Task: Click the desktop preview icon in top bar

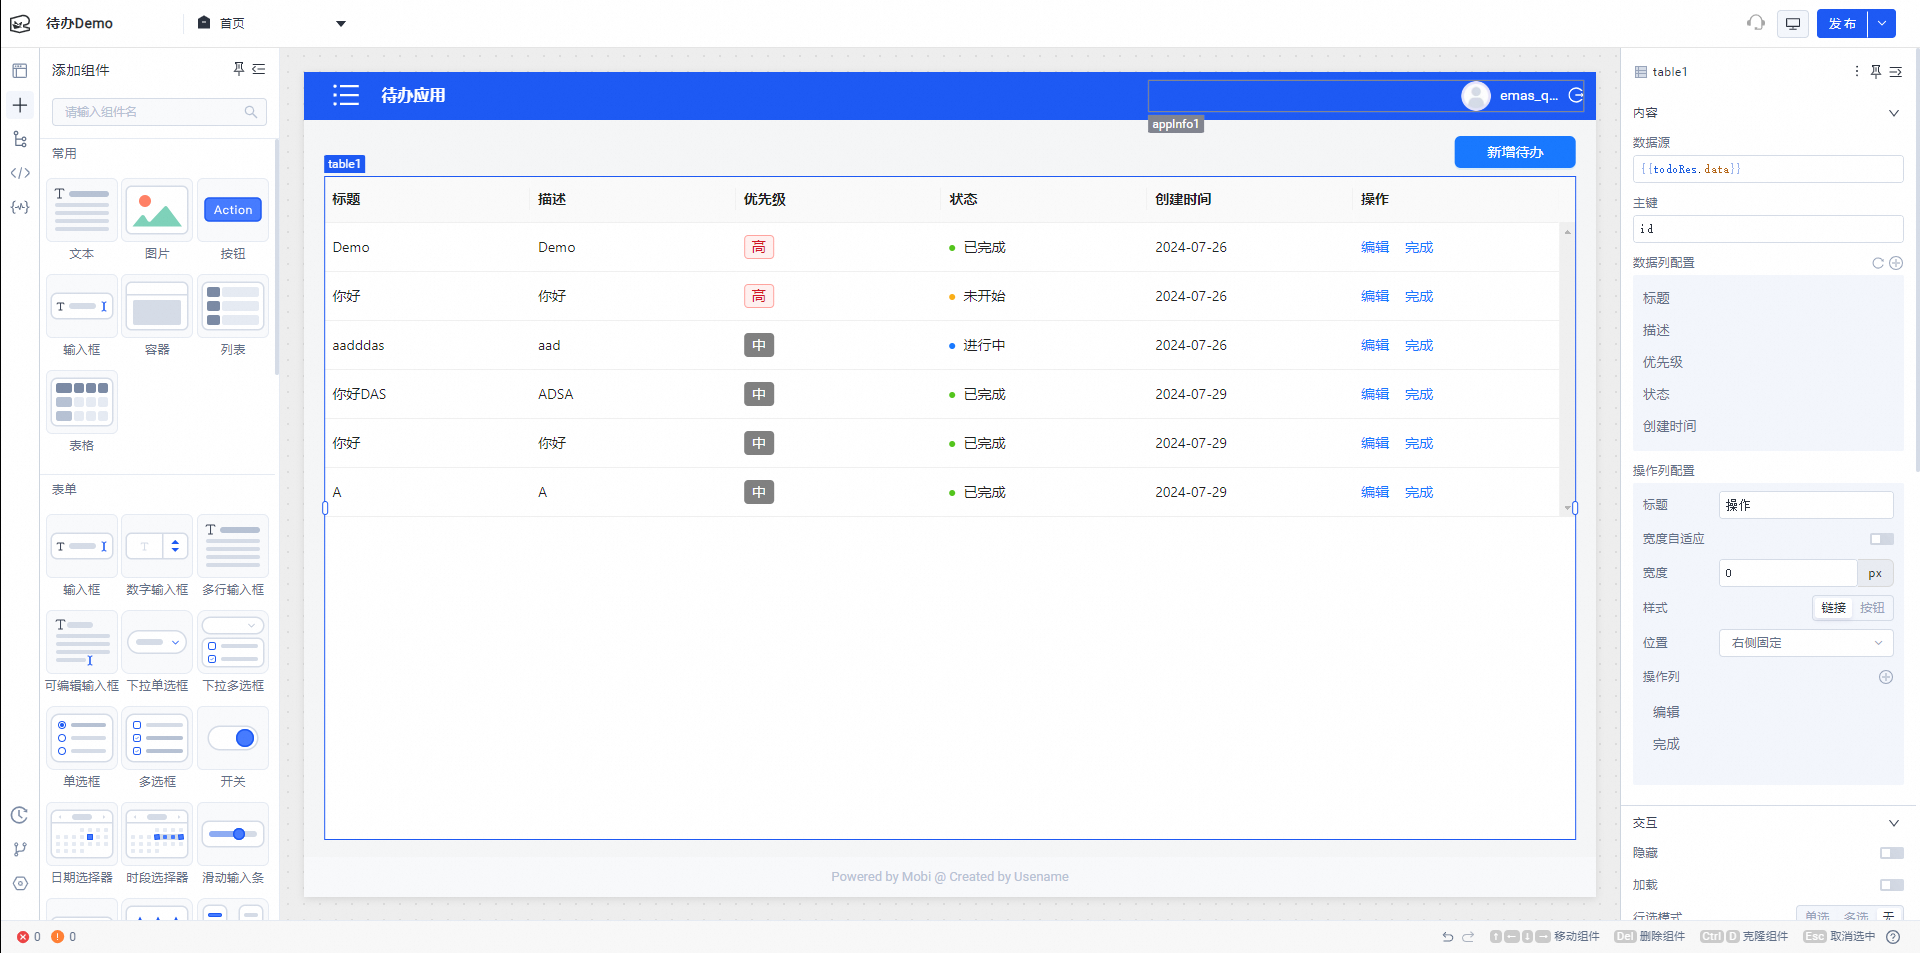Action: 1793,23
